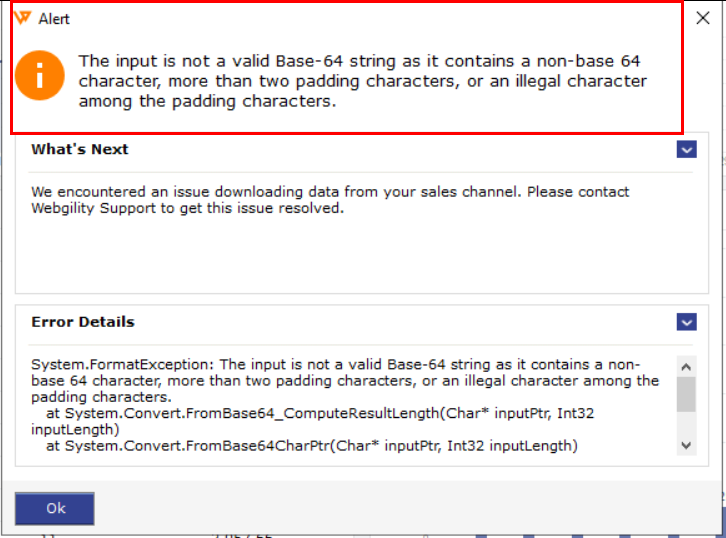Collapse the What's Next section
Viewport: 726px width, 538px height.
point(686,149)
